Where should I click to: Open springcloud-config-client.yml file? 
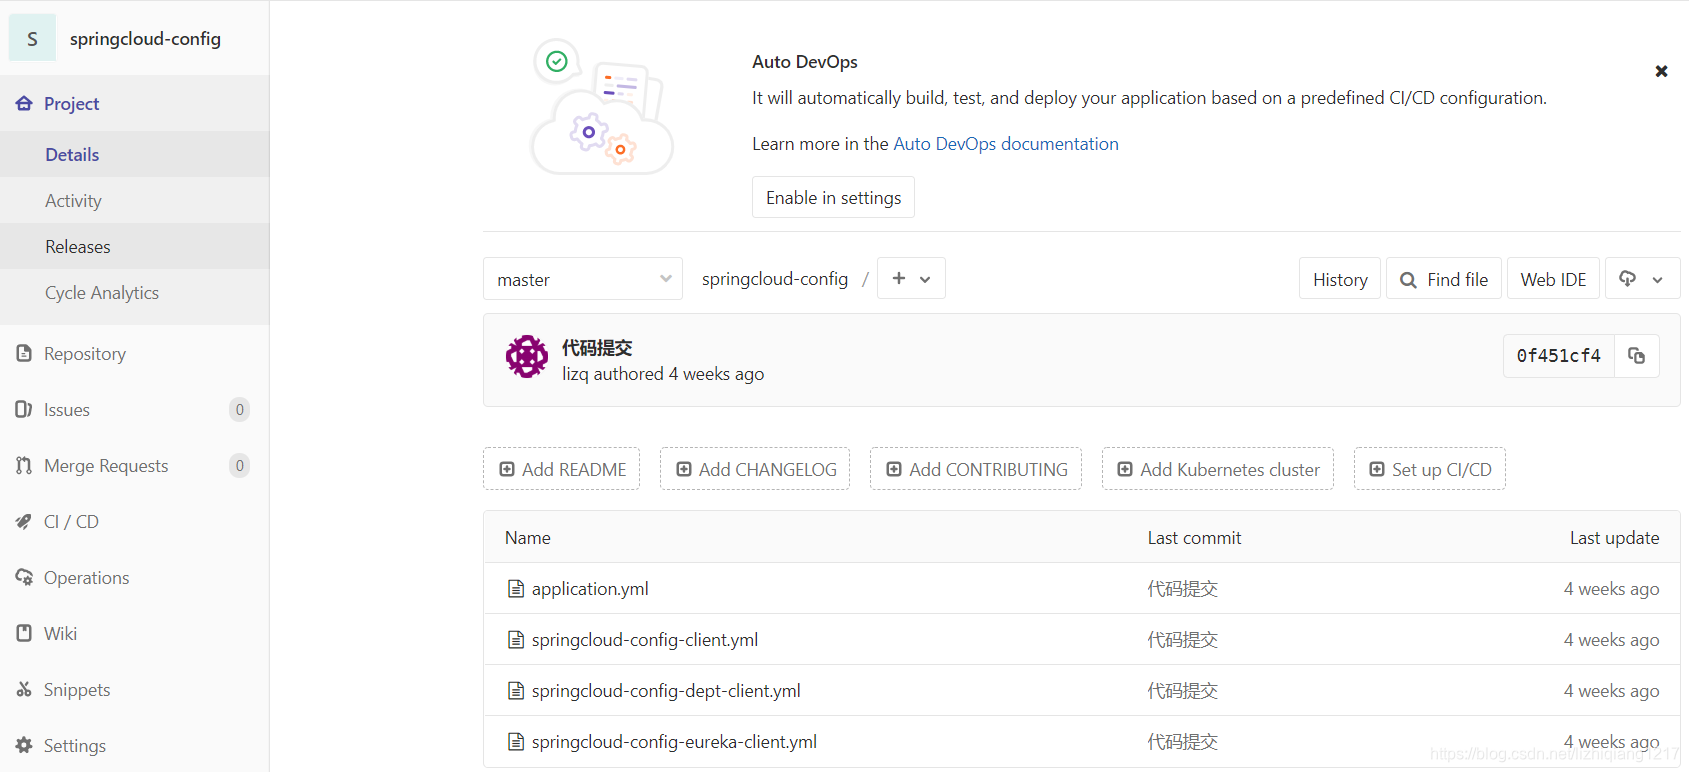point(645,640)
